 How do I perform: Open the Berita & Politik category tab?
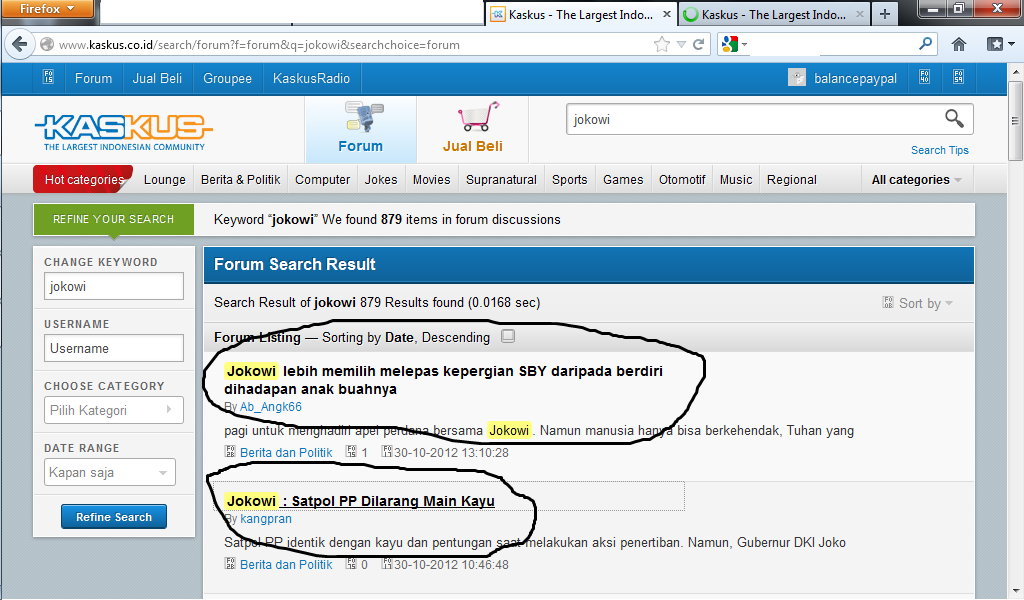[240, 180]
